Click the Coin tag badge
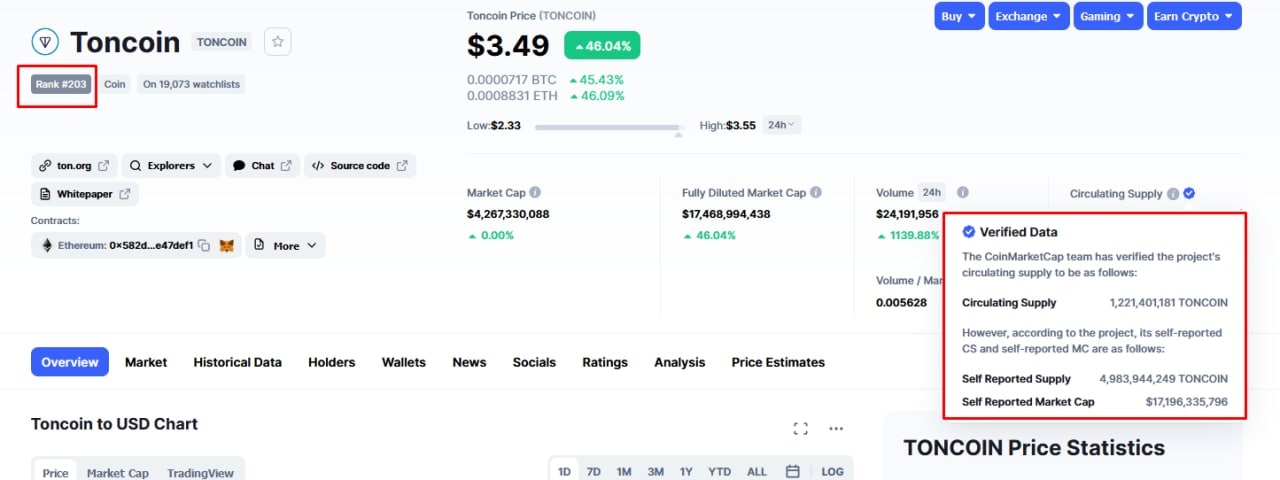The height and width of the screenshot is (480, 1280). pos(115,84)
